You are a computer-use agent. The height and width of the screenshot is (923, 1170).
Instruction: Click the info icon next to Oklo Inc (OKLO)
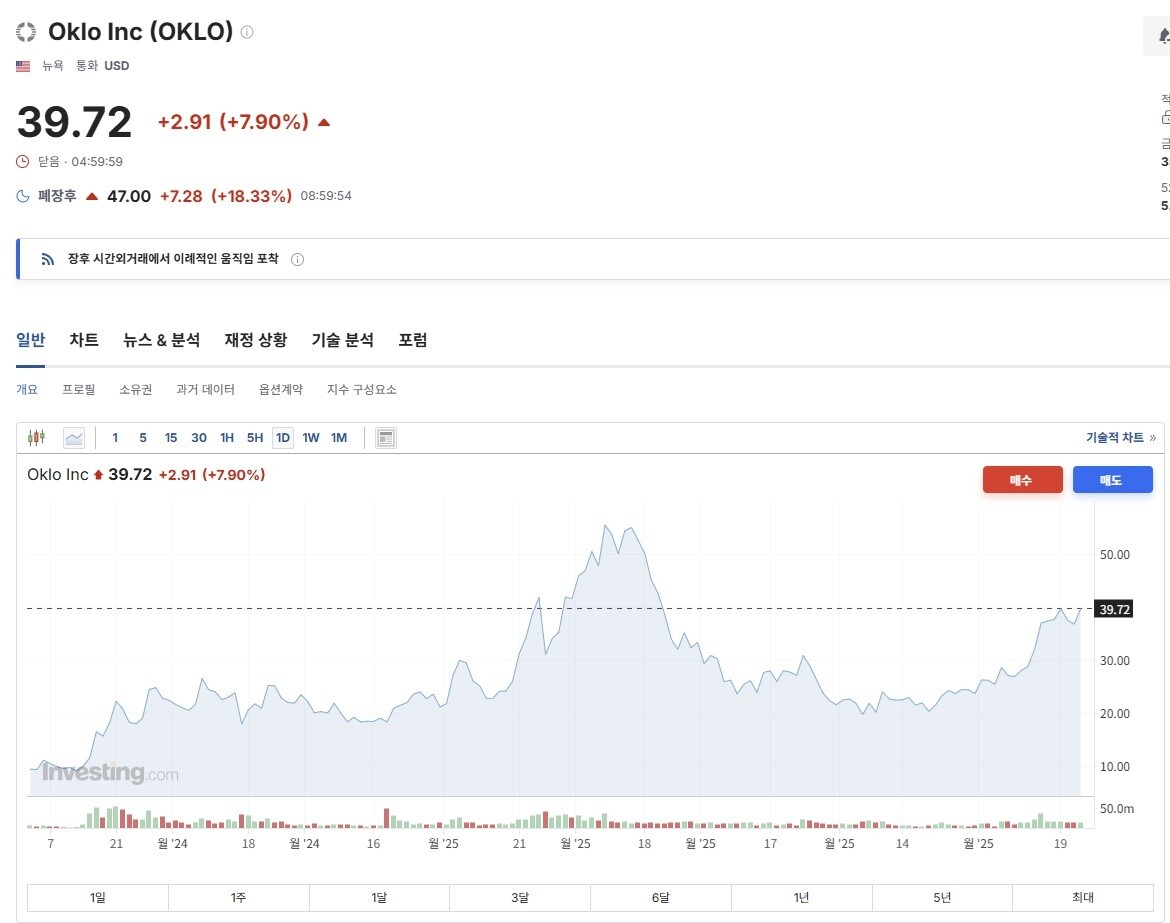(247, 32)
